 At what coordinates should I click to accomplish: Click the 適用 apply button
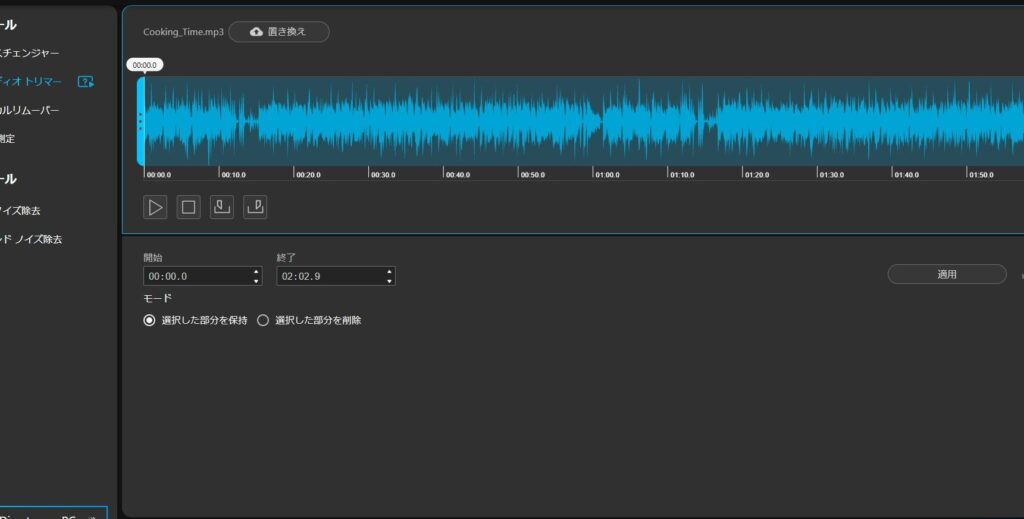point(946,274)
